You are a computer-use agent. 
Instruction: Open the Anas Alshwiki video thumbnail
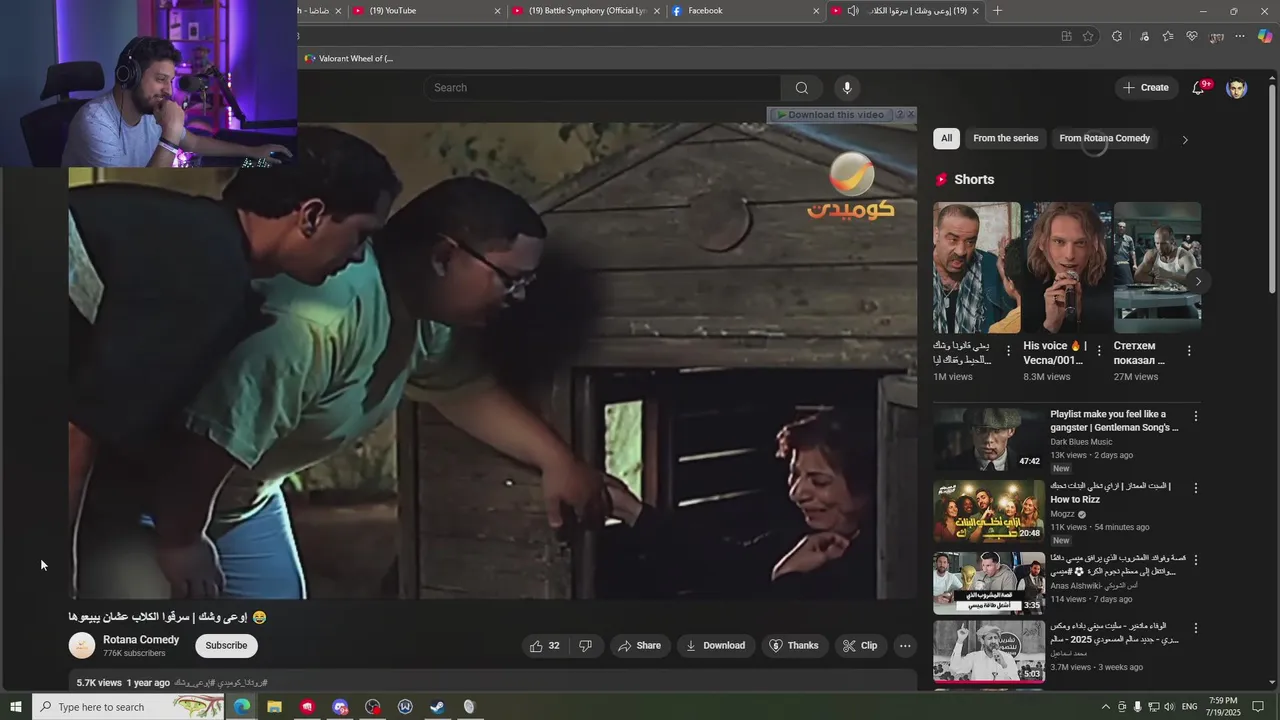click(989, 583)
